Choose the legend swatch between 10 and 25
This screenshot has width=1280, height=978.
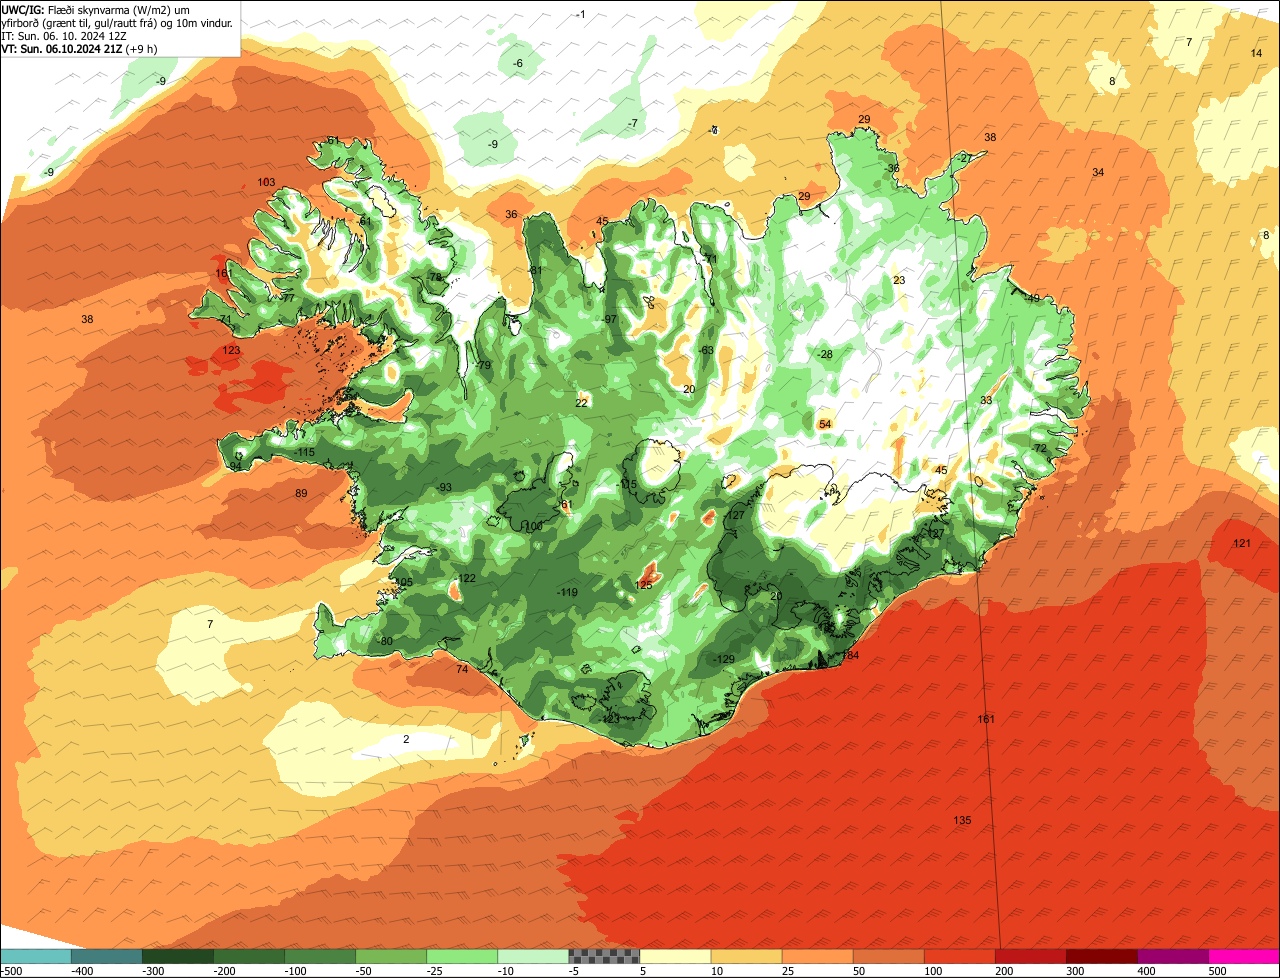[x=746, y=956]
